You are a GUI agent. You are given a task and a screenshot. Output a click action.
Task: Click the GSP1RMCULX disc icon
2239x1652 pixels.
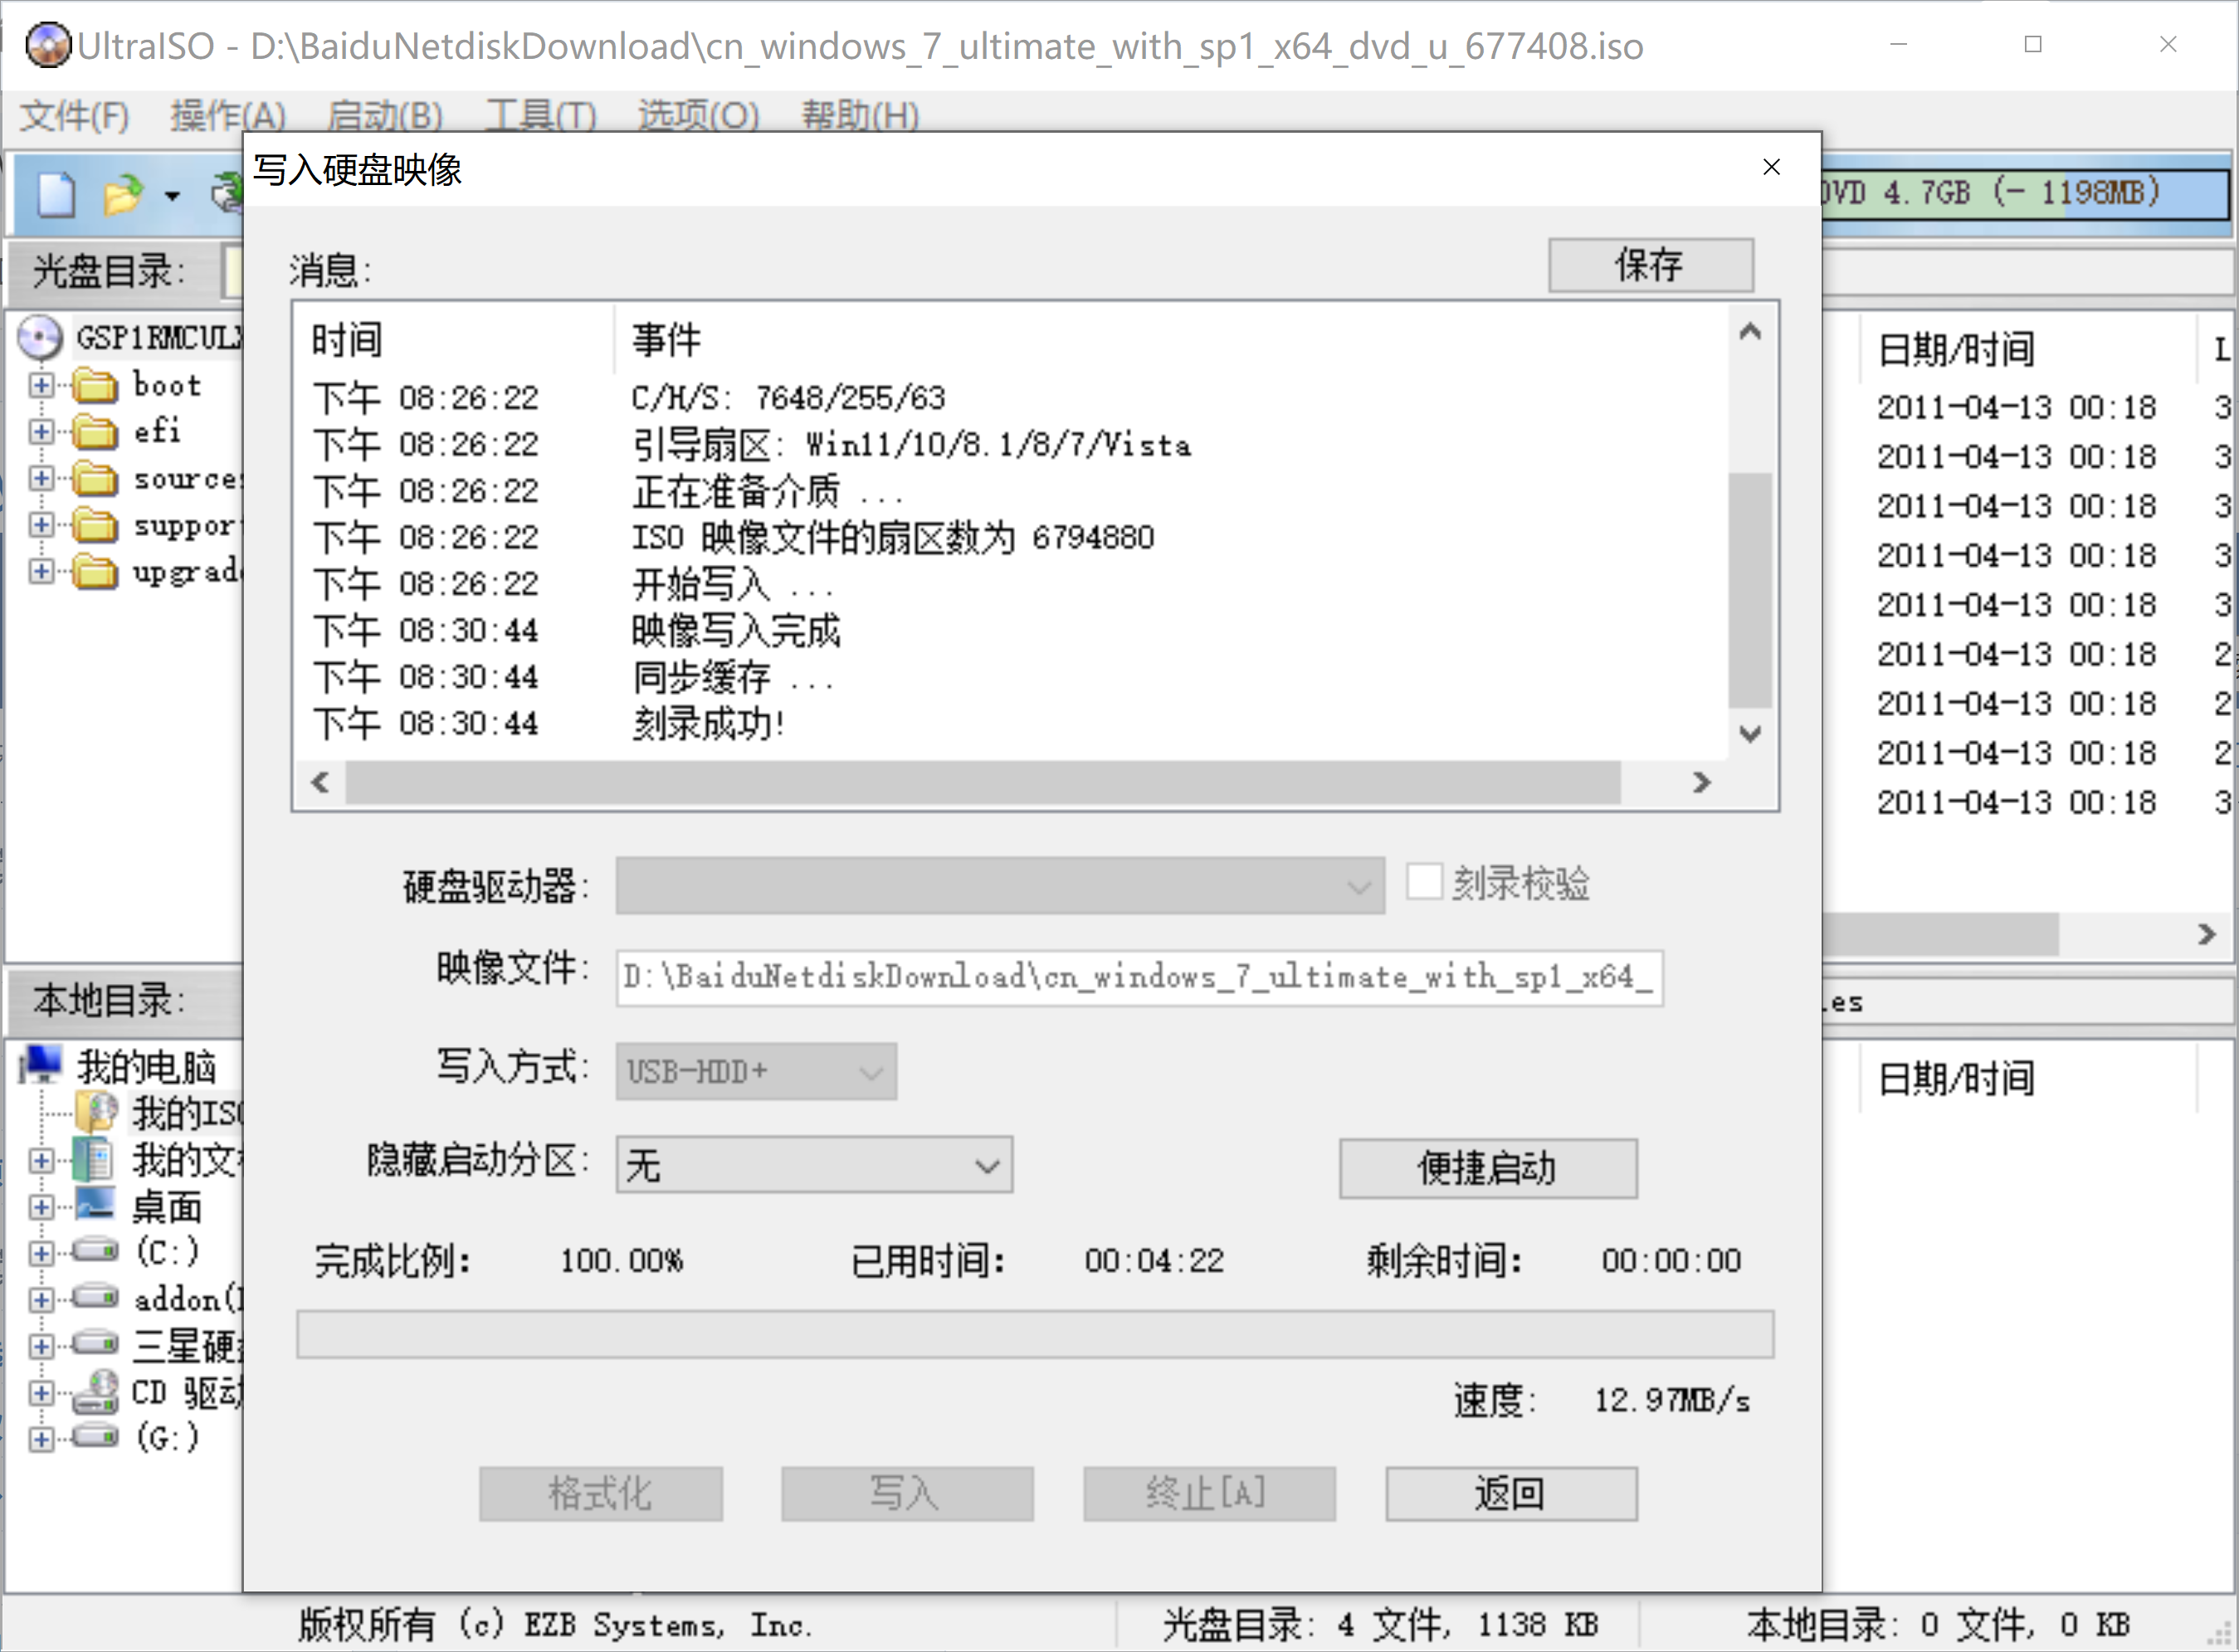click(x=40, y=338)
